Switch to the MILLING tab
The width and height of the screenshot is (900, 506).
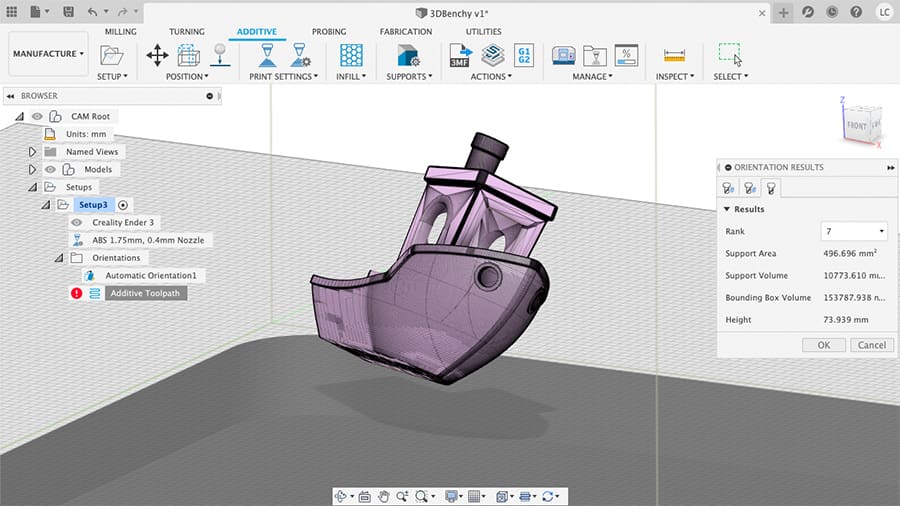click(121, 32)
